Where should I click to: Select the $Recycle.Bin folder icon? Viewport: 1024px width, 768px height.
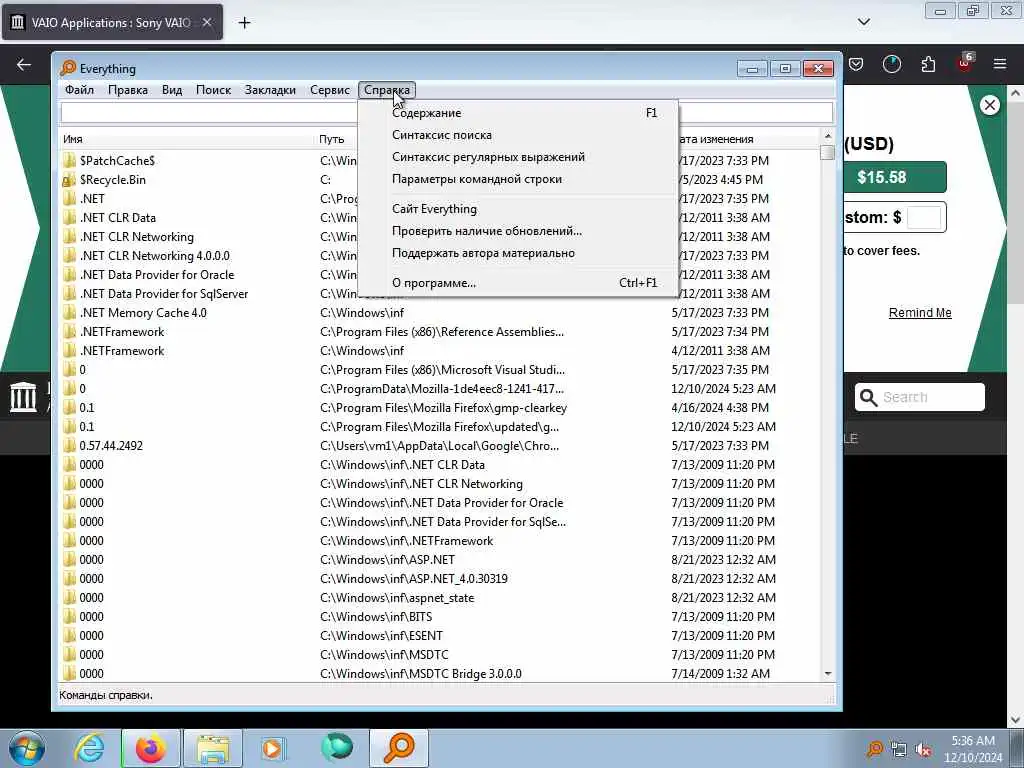click(x=69, y=180)
